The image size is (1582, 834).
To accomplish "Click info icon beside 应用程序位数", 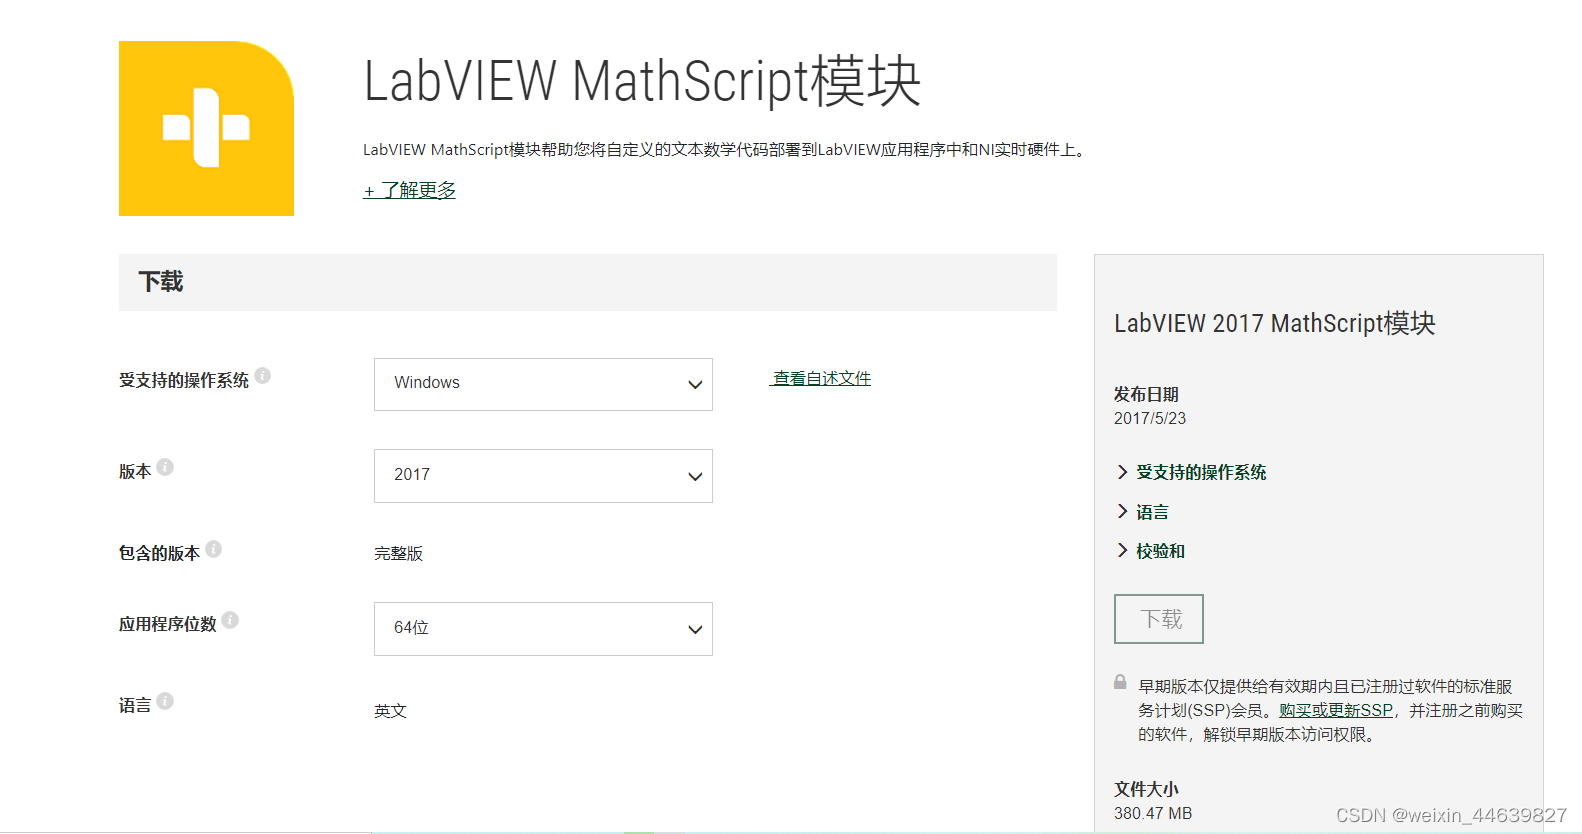I will (230, 620).
